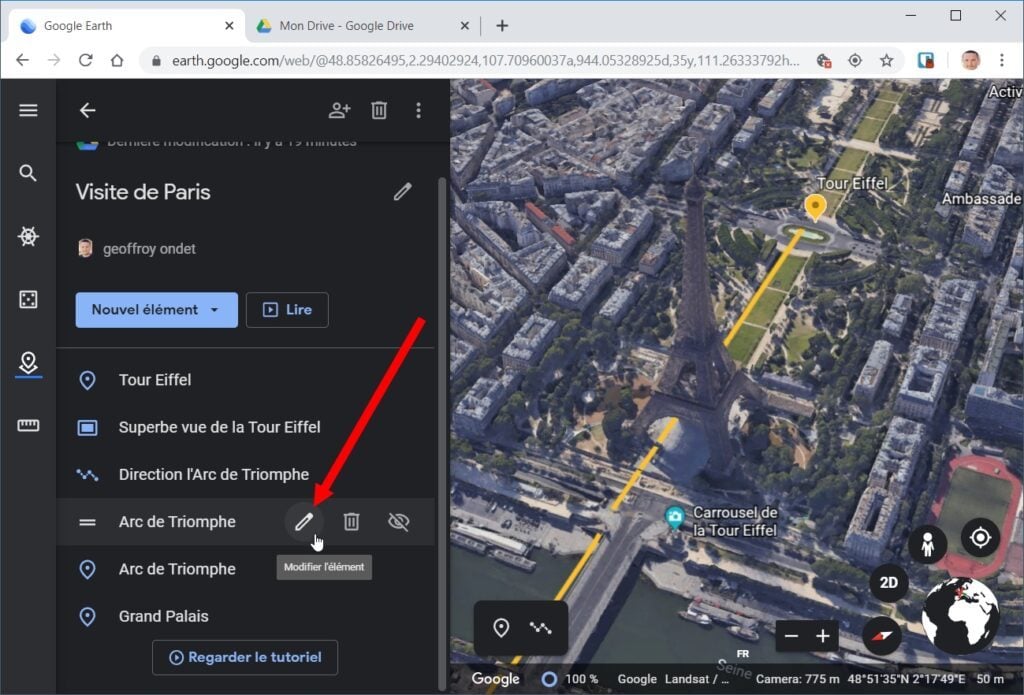Click yellow Tour Eiffel pin on map
1024x695 pixels.
click(815, 207)
